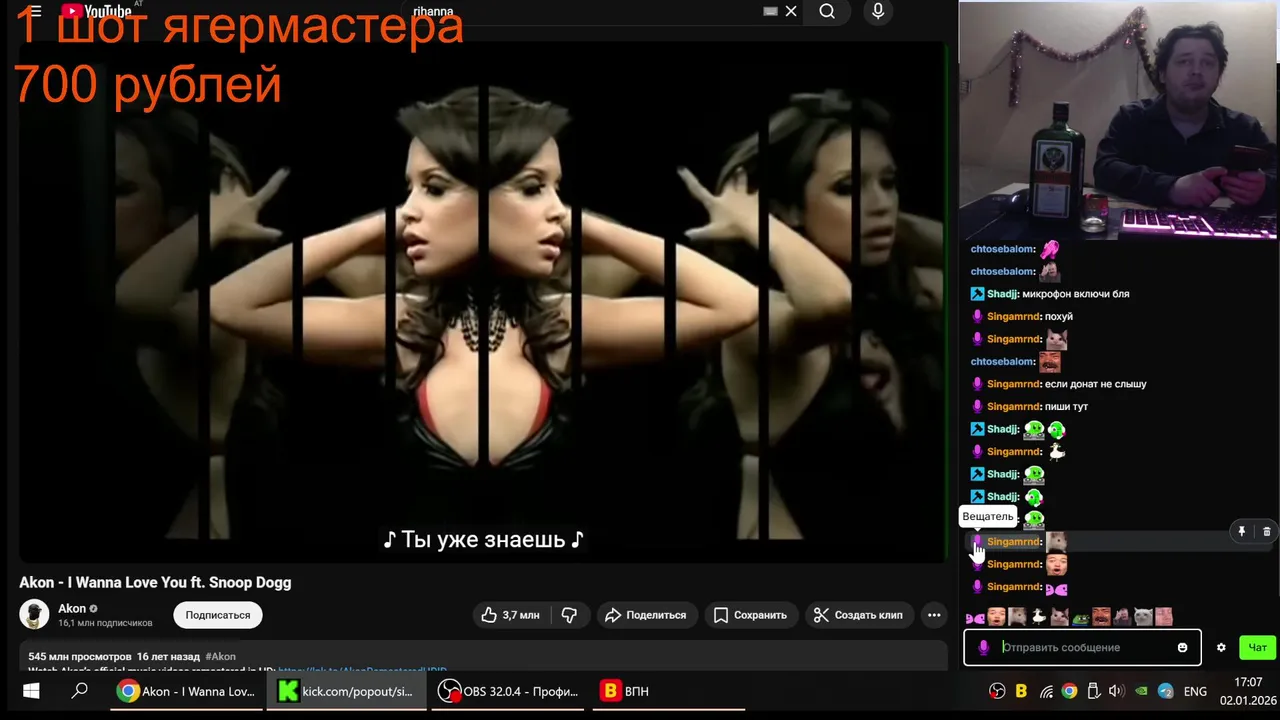Like the video showing 3,7 млн
1280x720 pixels.
click(x=510, y=615)
